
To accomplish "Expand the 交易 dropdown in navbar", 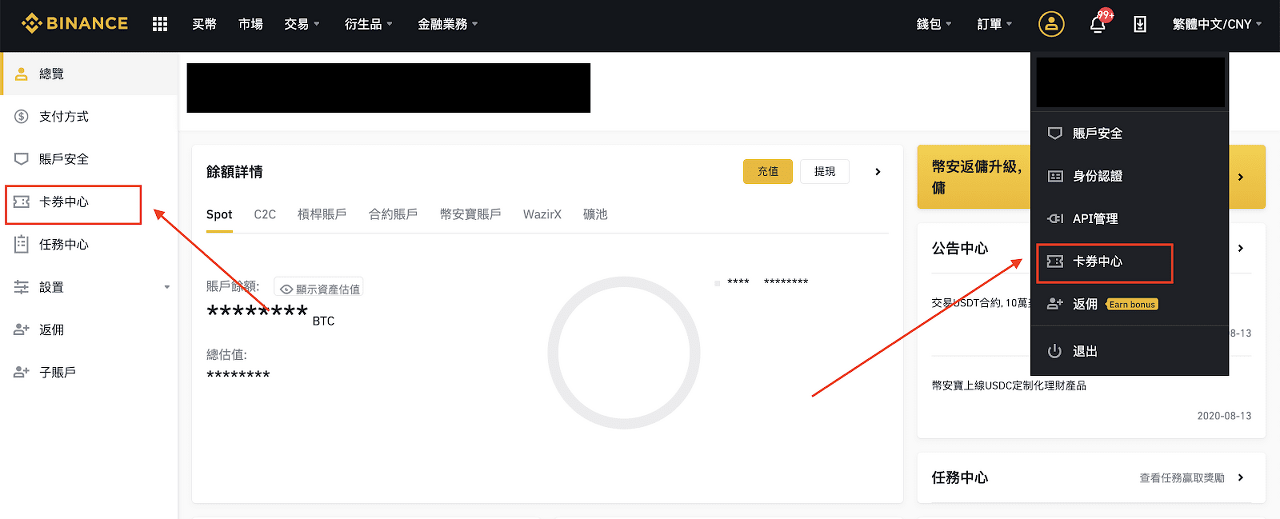I will tap(302, 24).
